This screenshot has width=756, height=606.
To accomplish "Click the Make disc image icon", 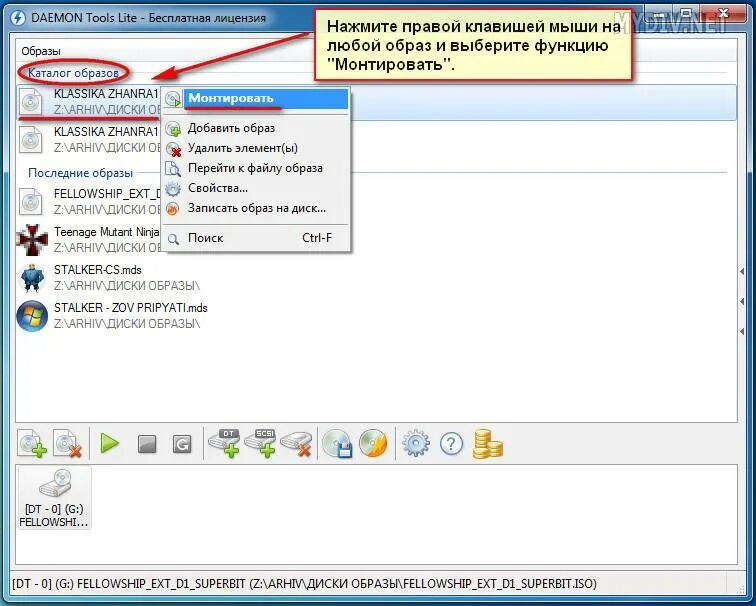I will pyautogui.click(x=338, y=443).
